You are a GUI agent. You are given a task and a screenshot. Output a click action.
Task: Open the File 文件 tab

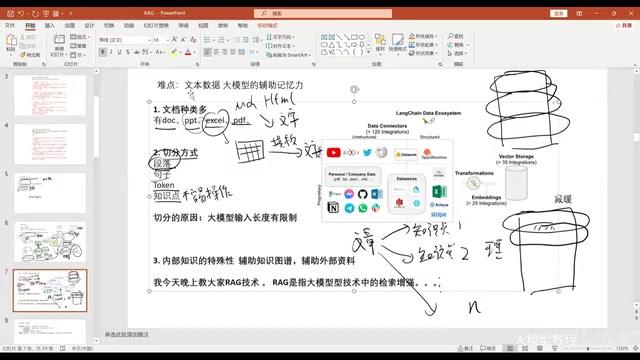pos(10,25)
